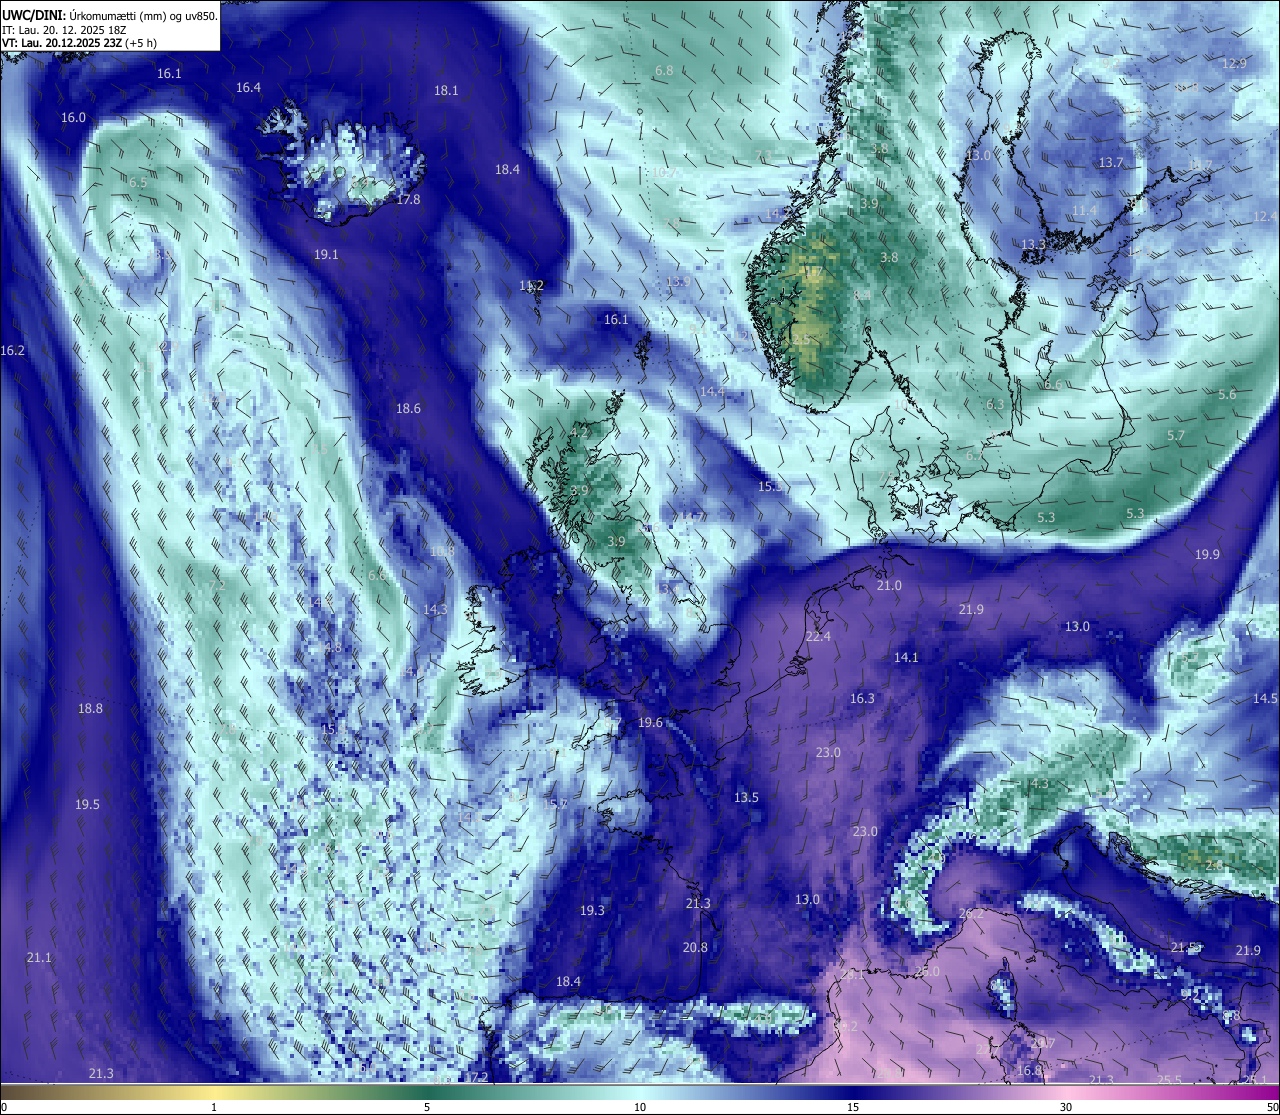Click the 12.9 value at top right
The height and width of the screenshot is (1115, 1280).
point(1234,64)
